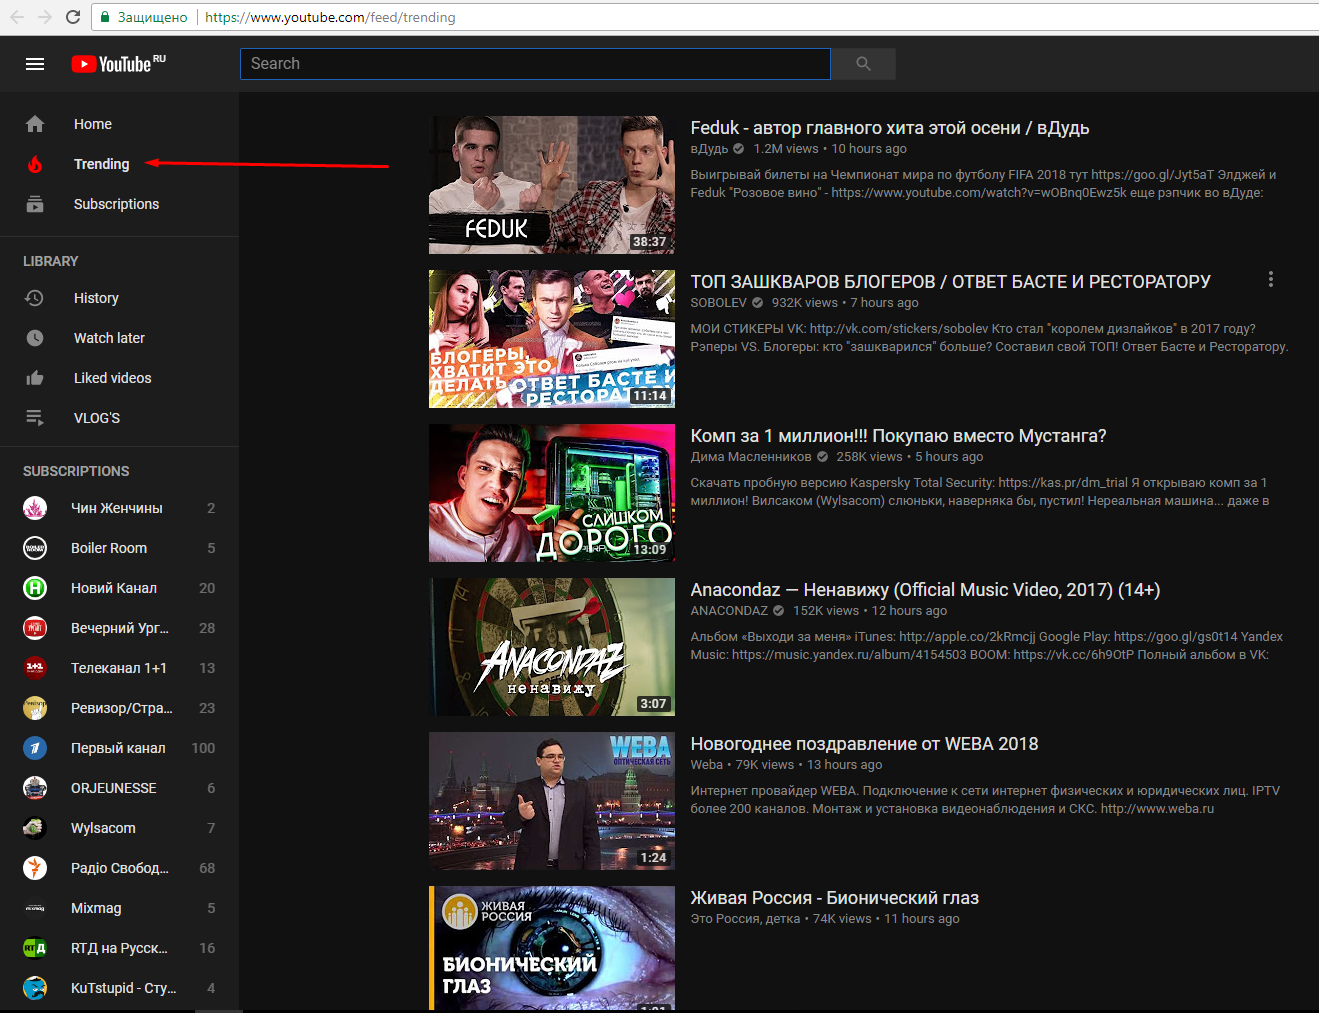1319x1013 pixels.
Task: Click the '1.2M views' text under Feduk video
Action: tap(786, 149)
